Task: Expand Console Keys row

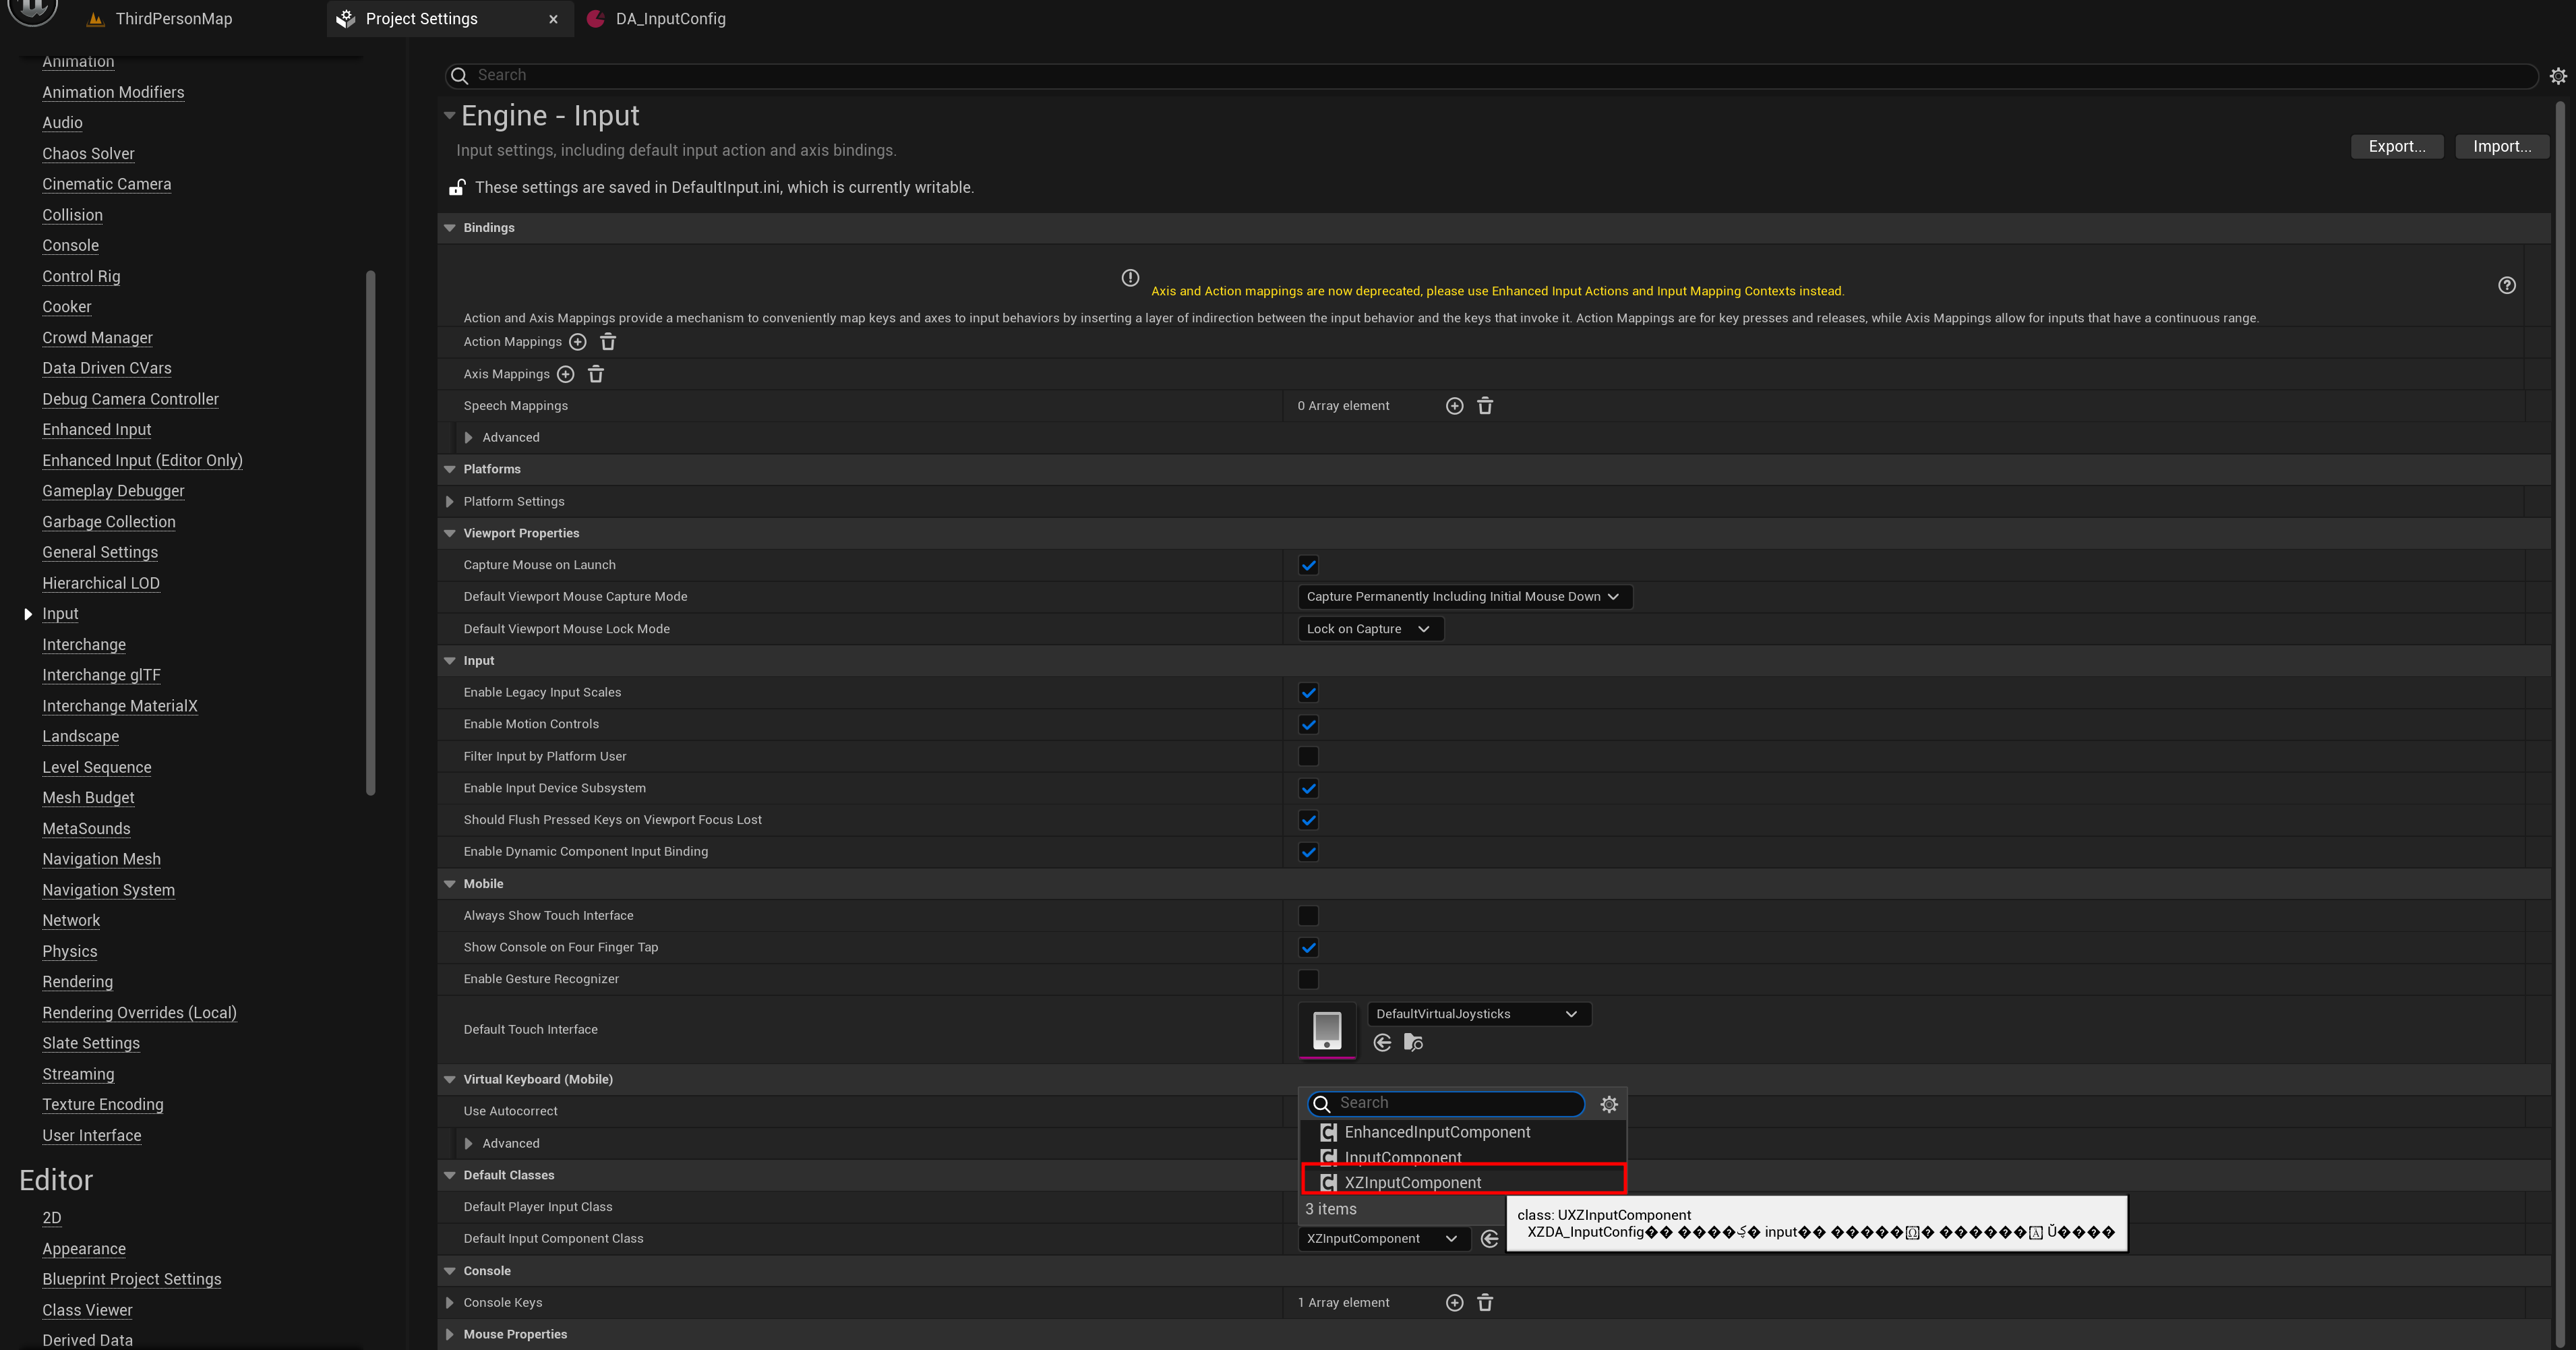Action: 450,1303
